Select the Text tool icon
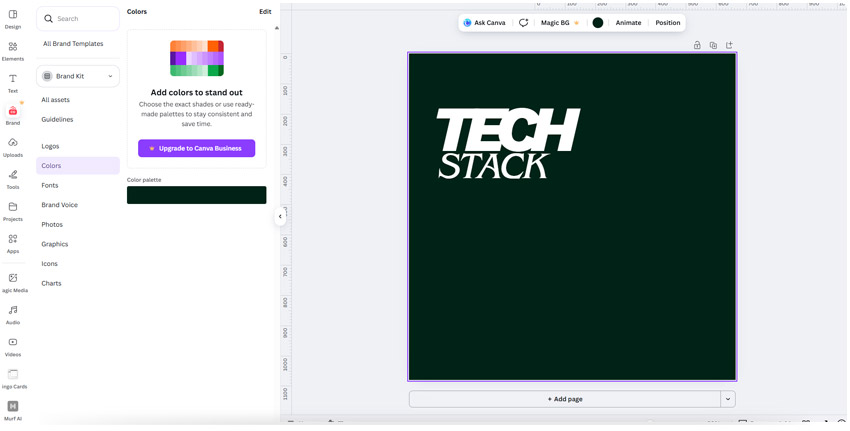Image resolution: width=850 pixels, height=431 pixels. 13,79
